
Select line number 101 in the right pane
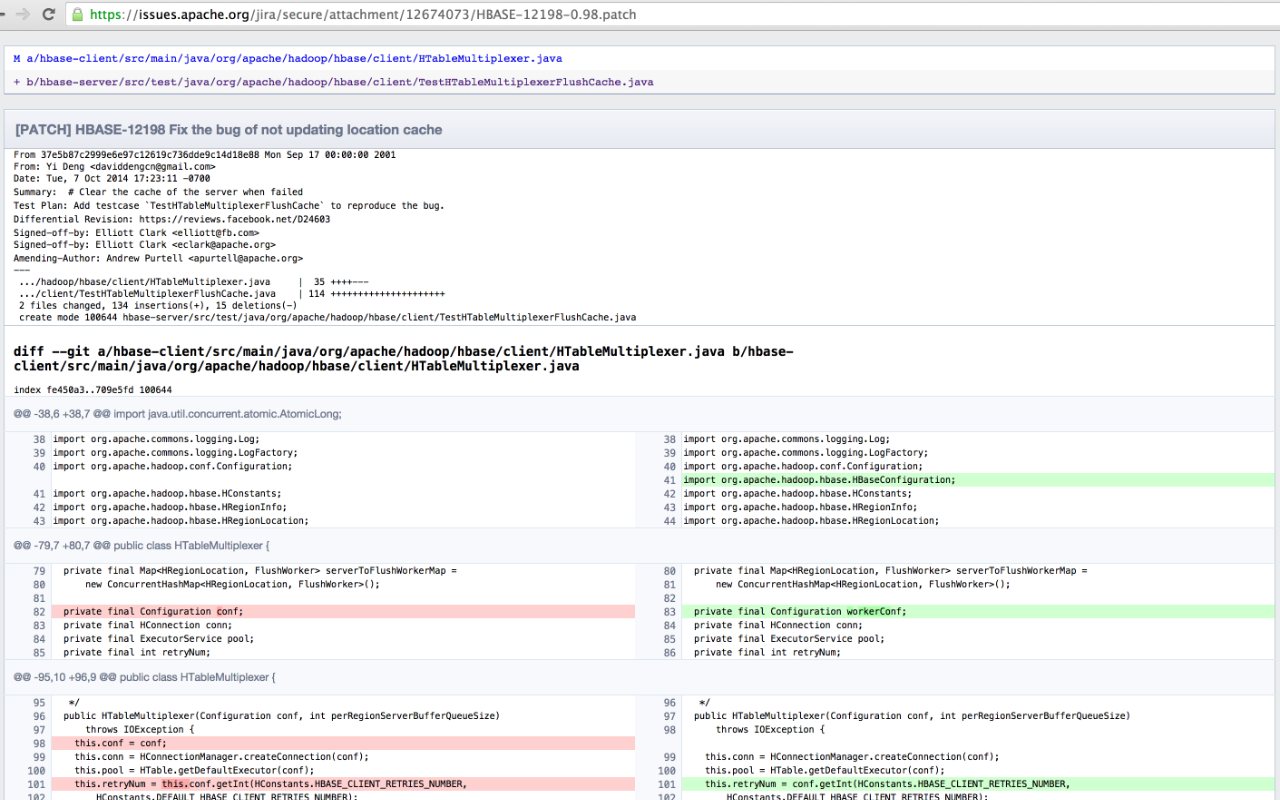click(x=666, y=784)
